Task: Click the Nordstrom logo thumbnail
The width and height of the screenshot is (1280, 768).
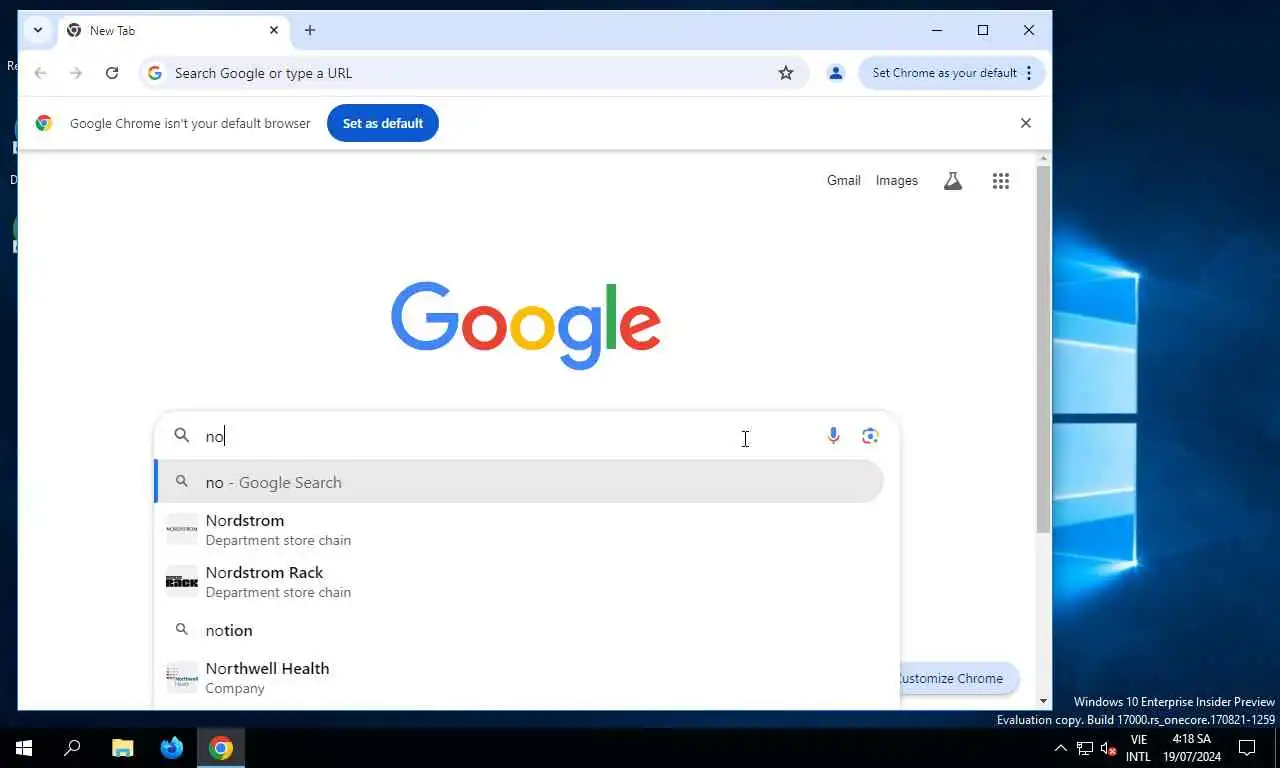Action: tap(182, 529)
